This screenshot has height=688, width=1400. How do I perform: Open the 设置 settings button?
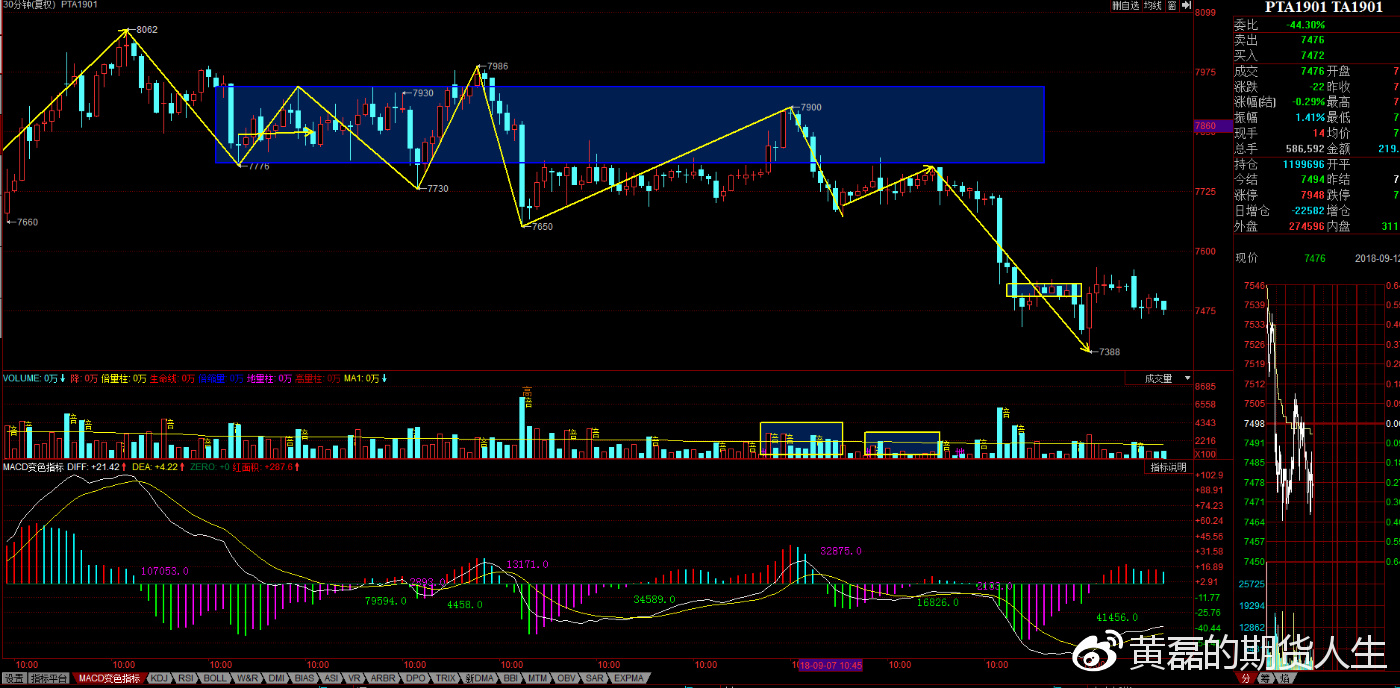point(13,679)
